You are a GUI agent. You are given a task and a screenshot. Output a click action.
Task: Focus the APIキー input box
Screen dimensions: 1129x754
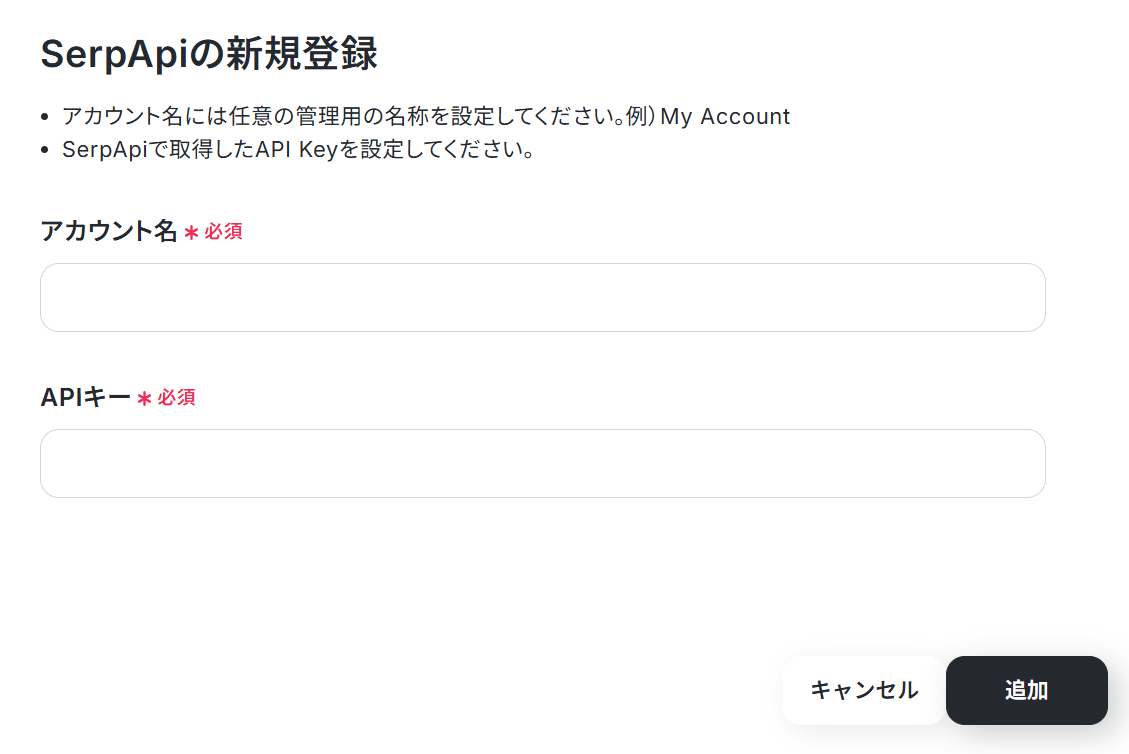point(542,463)
